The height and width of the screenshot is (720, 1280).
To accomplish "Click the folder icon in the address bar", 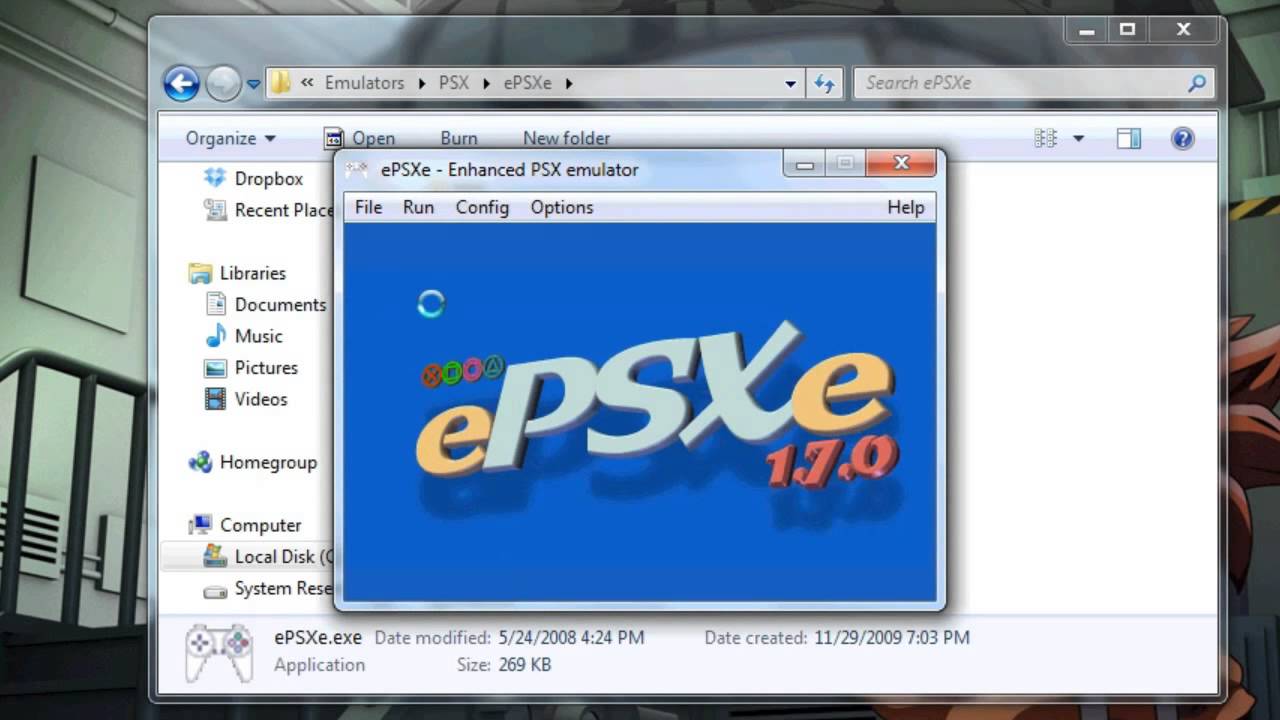I will point(282,83).
